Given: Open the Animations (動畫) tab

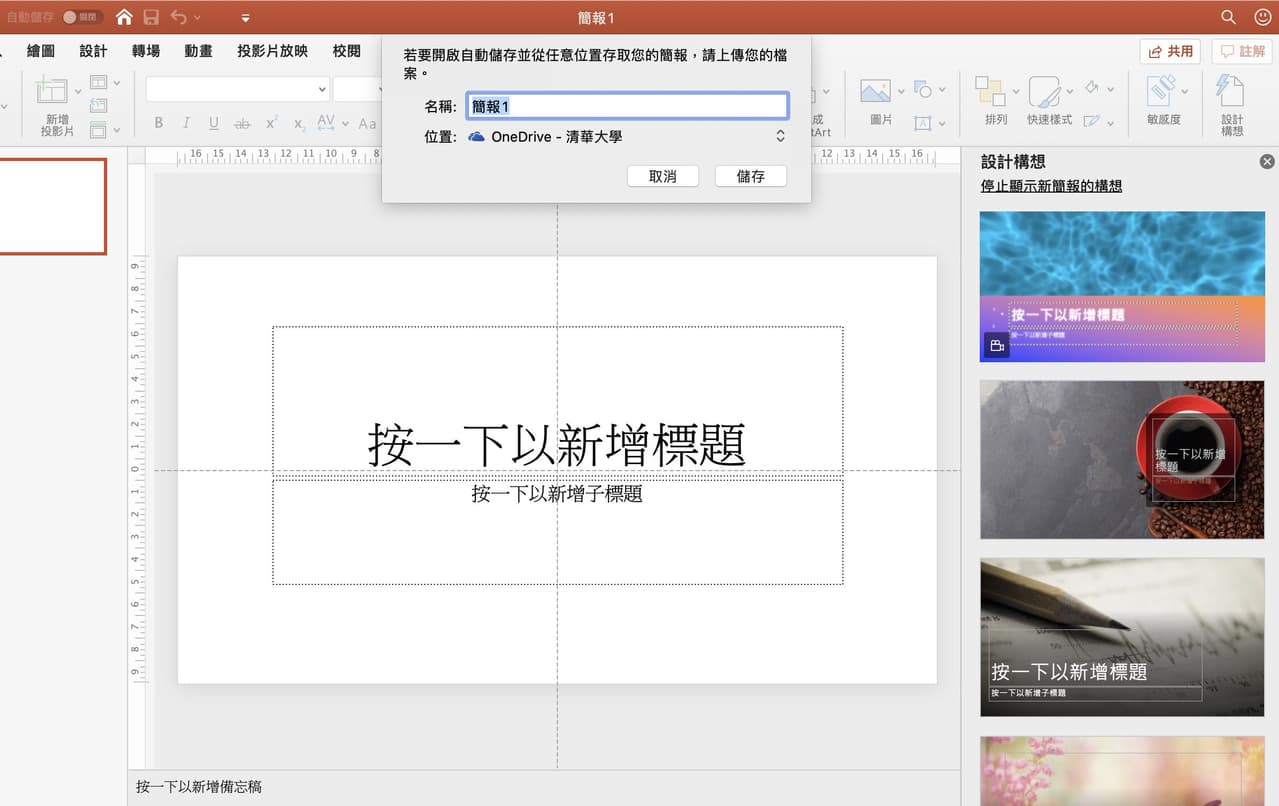Looking at the screenshot, I should point(198,51).
